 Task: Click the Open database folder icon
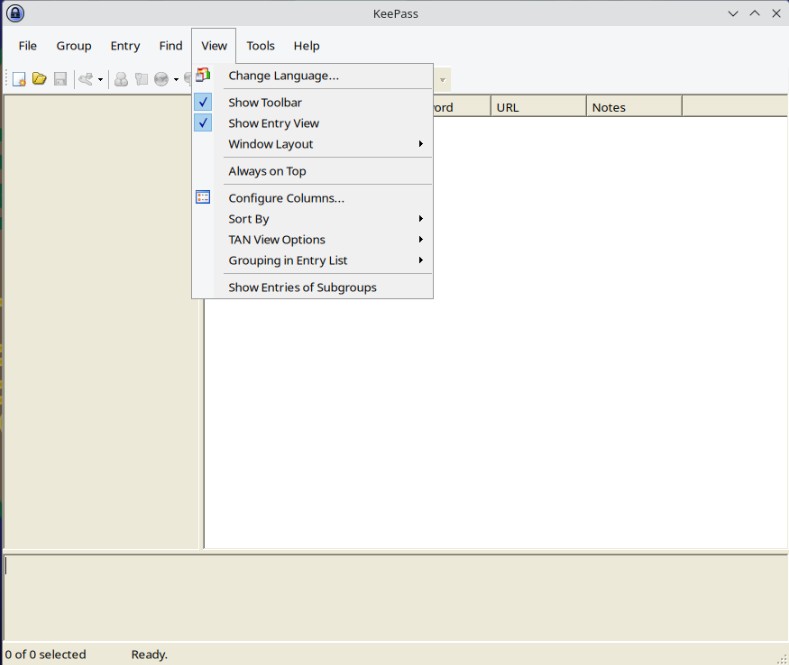click(x=39, y=79)
